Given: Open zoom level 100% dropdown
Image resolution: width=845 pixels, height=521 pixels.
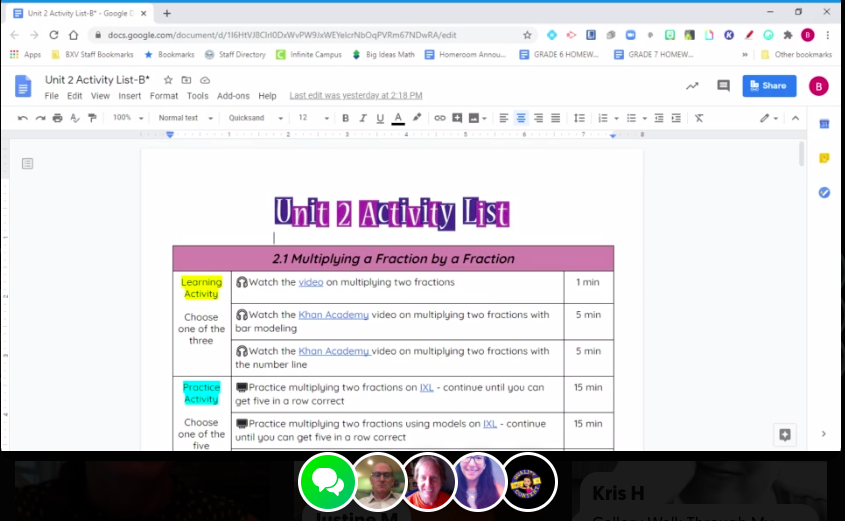Looking at the screenshot, I should [x=128, y=118].
